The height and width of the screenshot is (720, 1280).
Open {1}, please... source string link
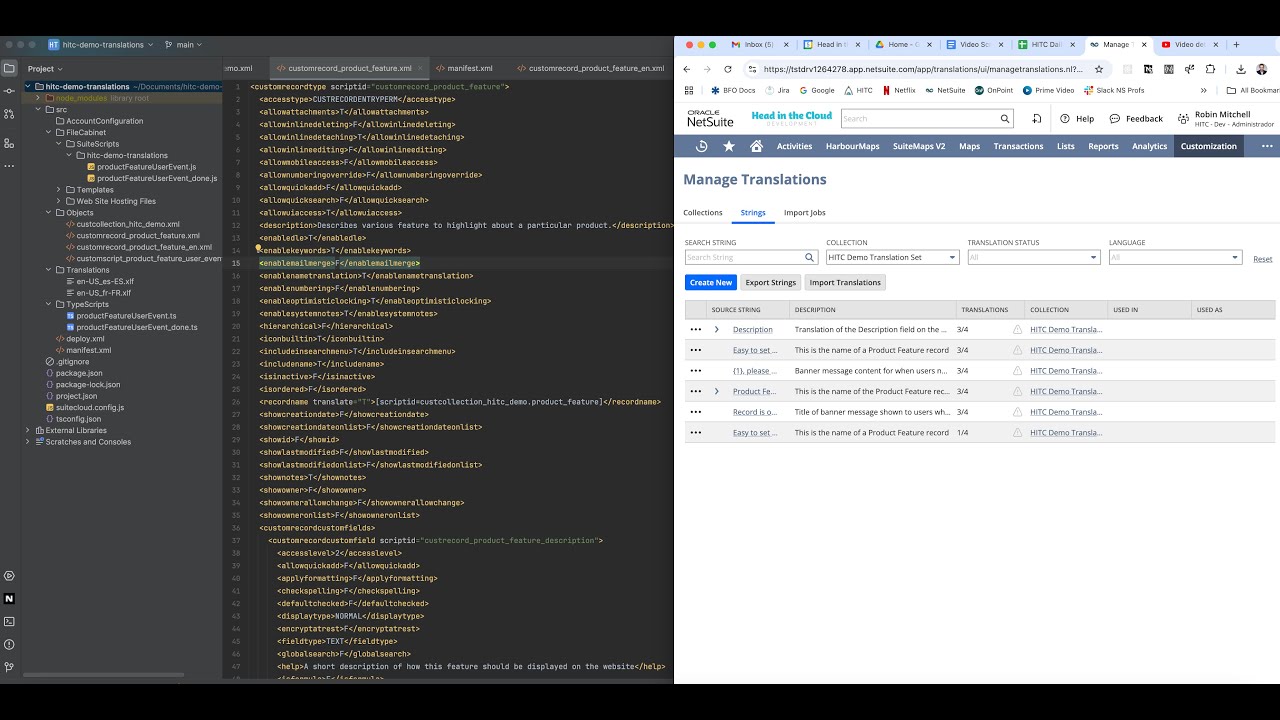755,371
